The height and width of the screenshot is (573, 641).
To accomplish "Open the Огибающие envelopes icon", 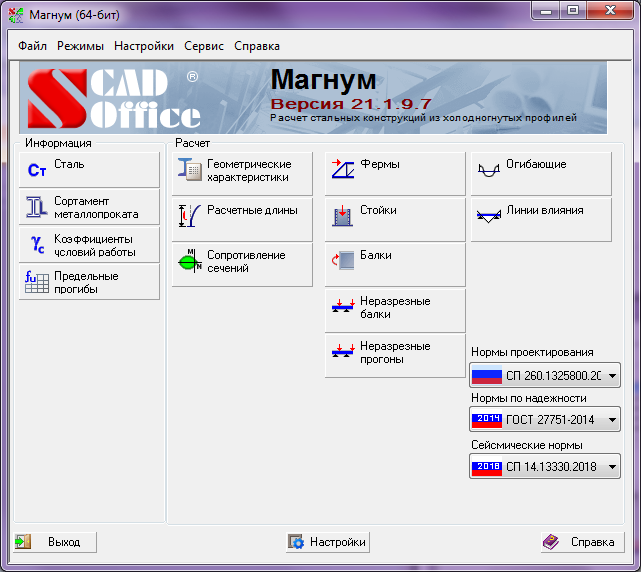I will (x=489, y=170).
